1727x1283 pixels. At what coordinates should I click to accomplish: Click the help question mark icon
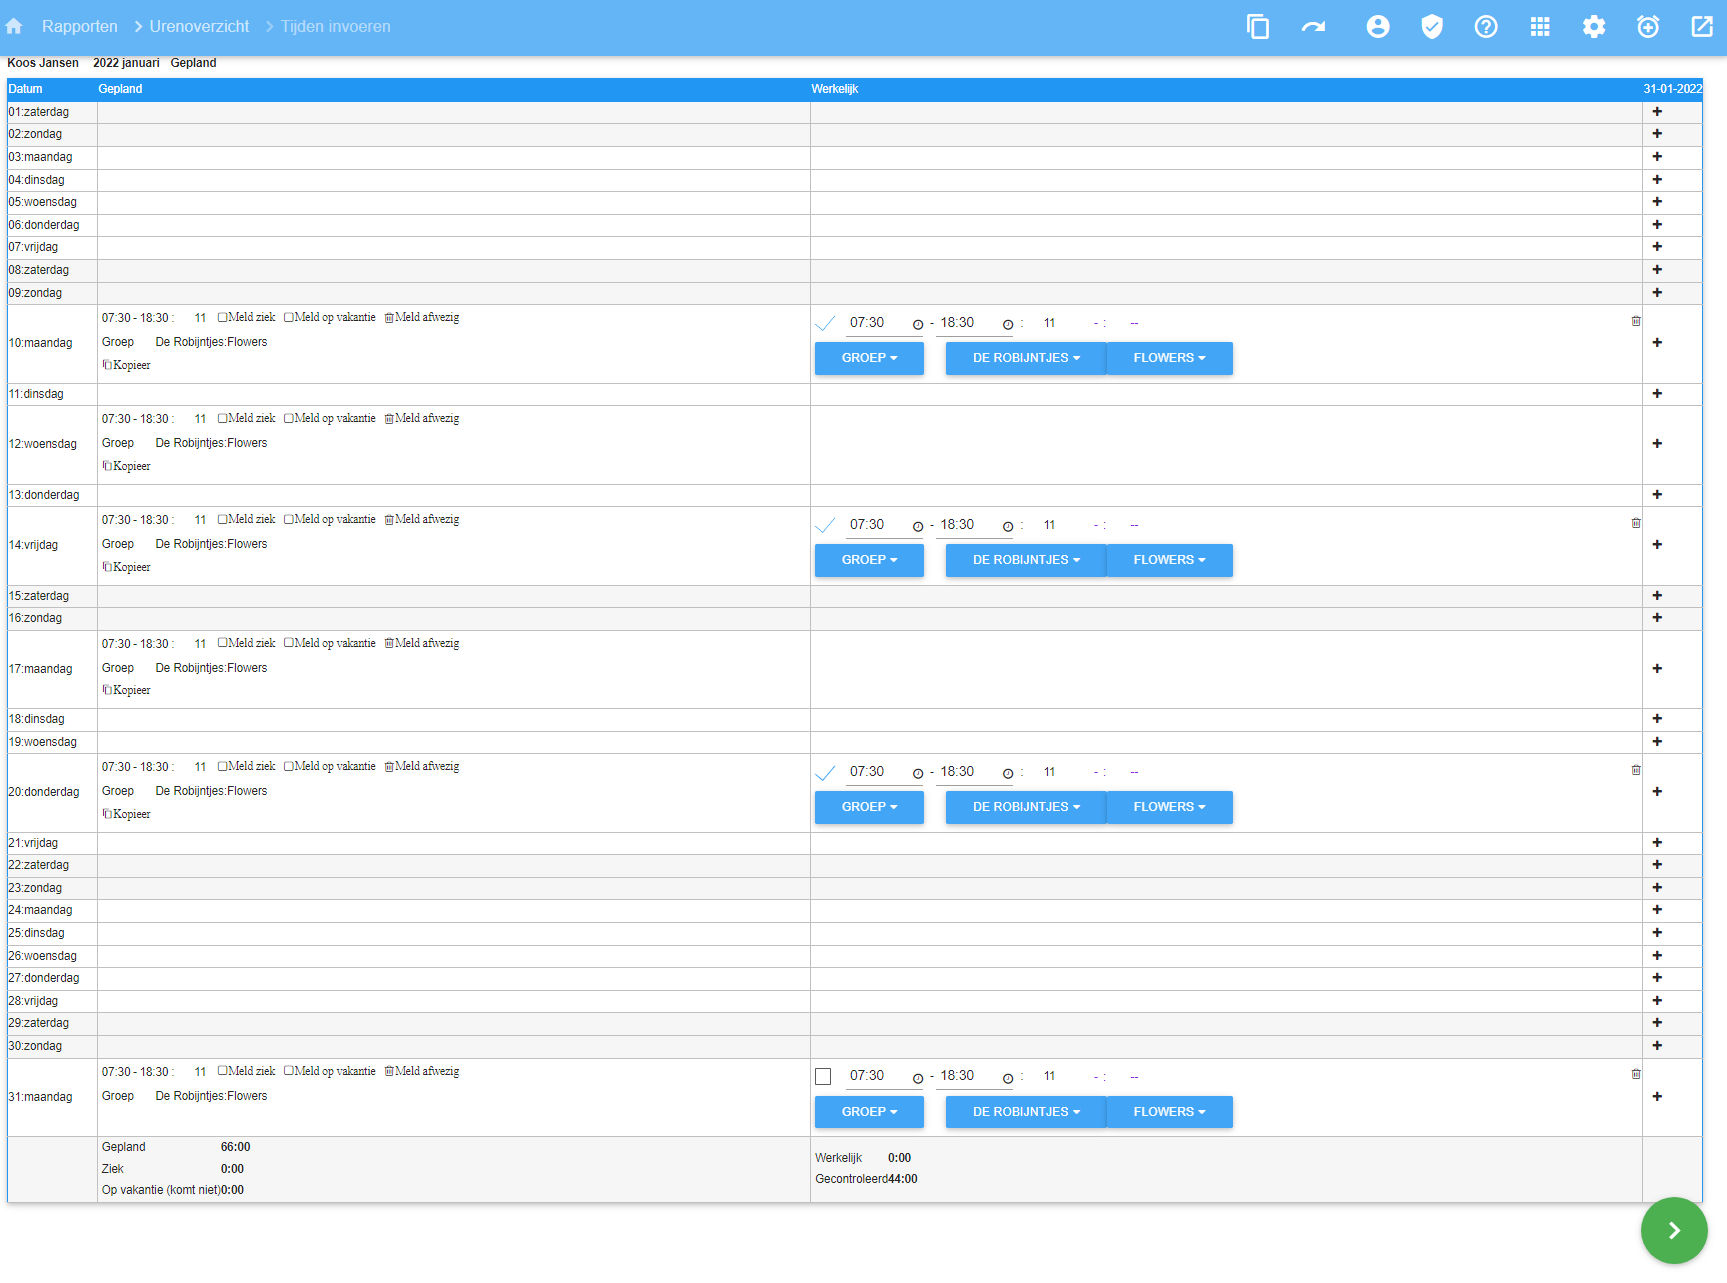tap(1486, 27)
